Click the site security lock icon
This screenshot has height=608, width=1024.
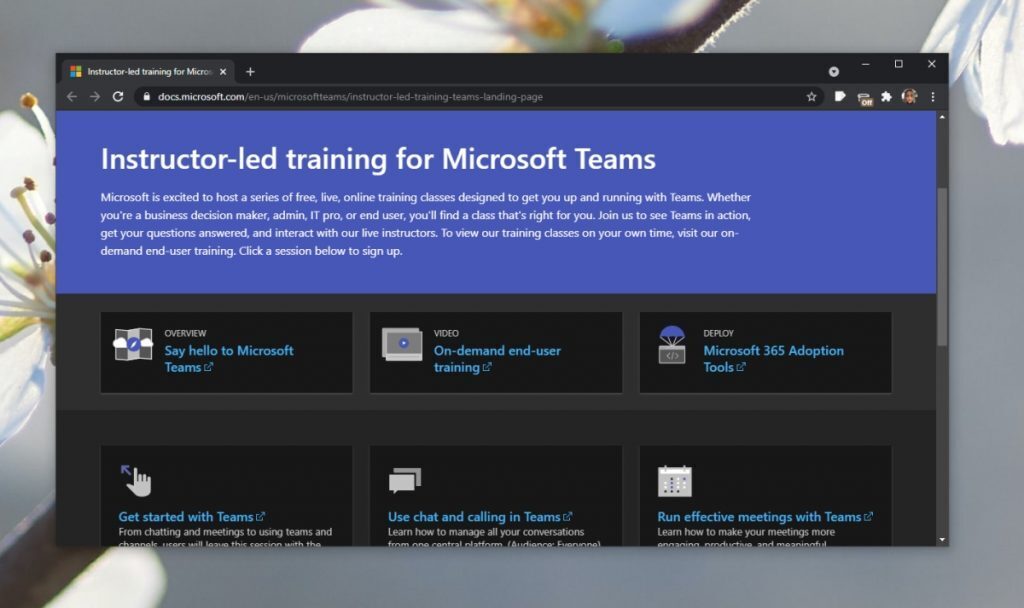pyautogui.click(x=146, y=97)
